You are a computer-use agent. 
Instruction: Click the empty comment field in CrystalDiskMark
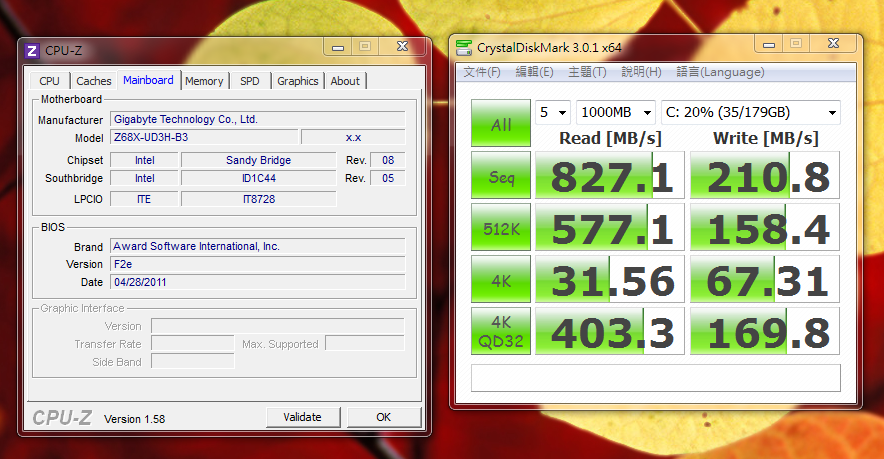point(656,378)
